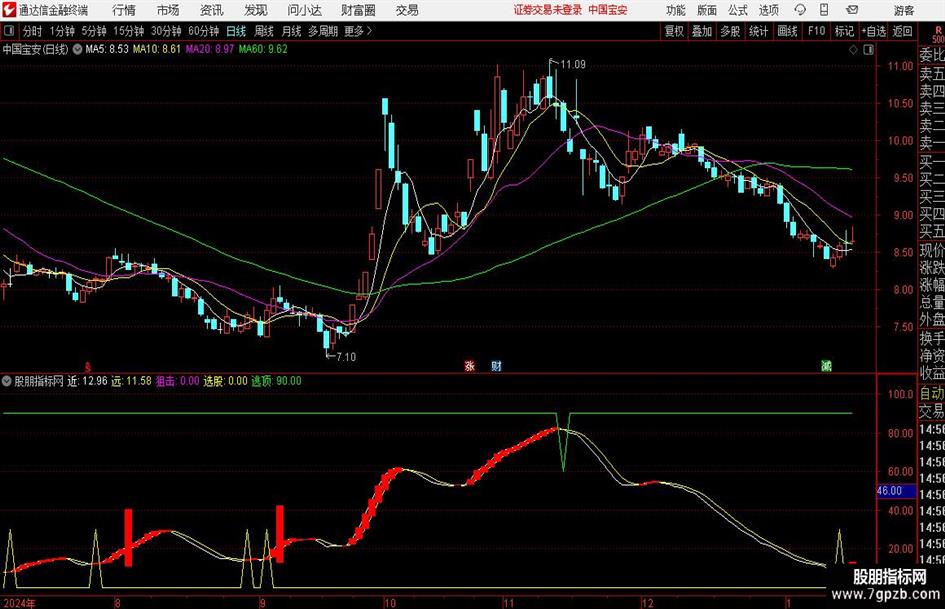The height and width of the screenshot is (609, 945).
Task: Open the F10 company info button
Action: (x=817, y=31)
